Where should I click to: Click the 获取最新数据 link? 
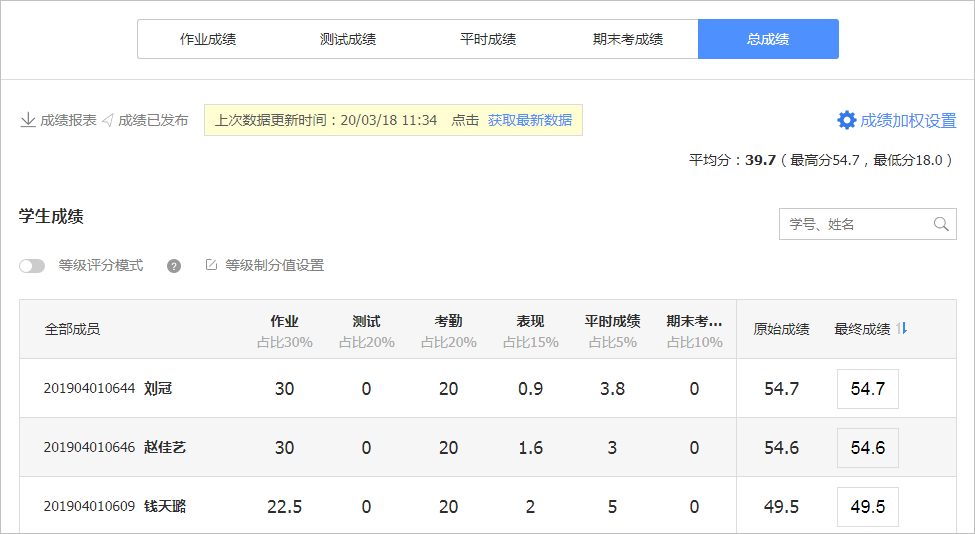point(530,120)
